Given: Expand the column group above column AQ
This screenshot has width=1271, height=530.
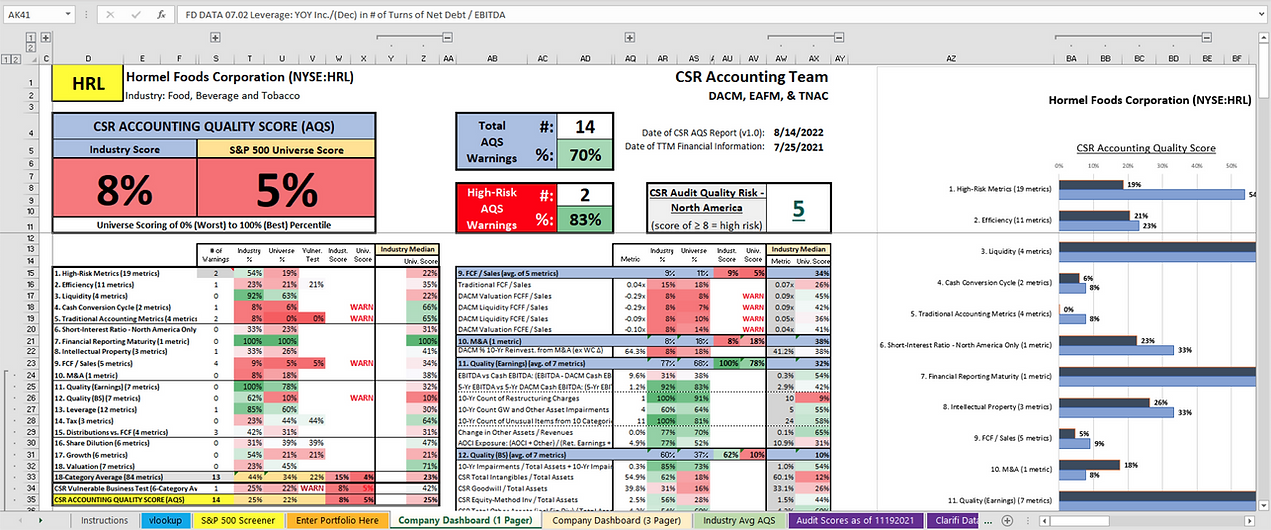Looking at the screenshot, I should 630,36.
